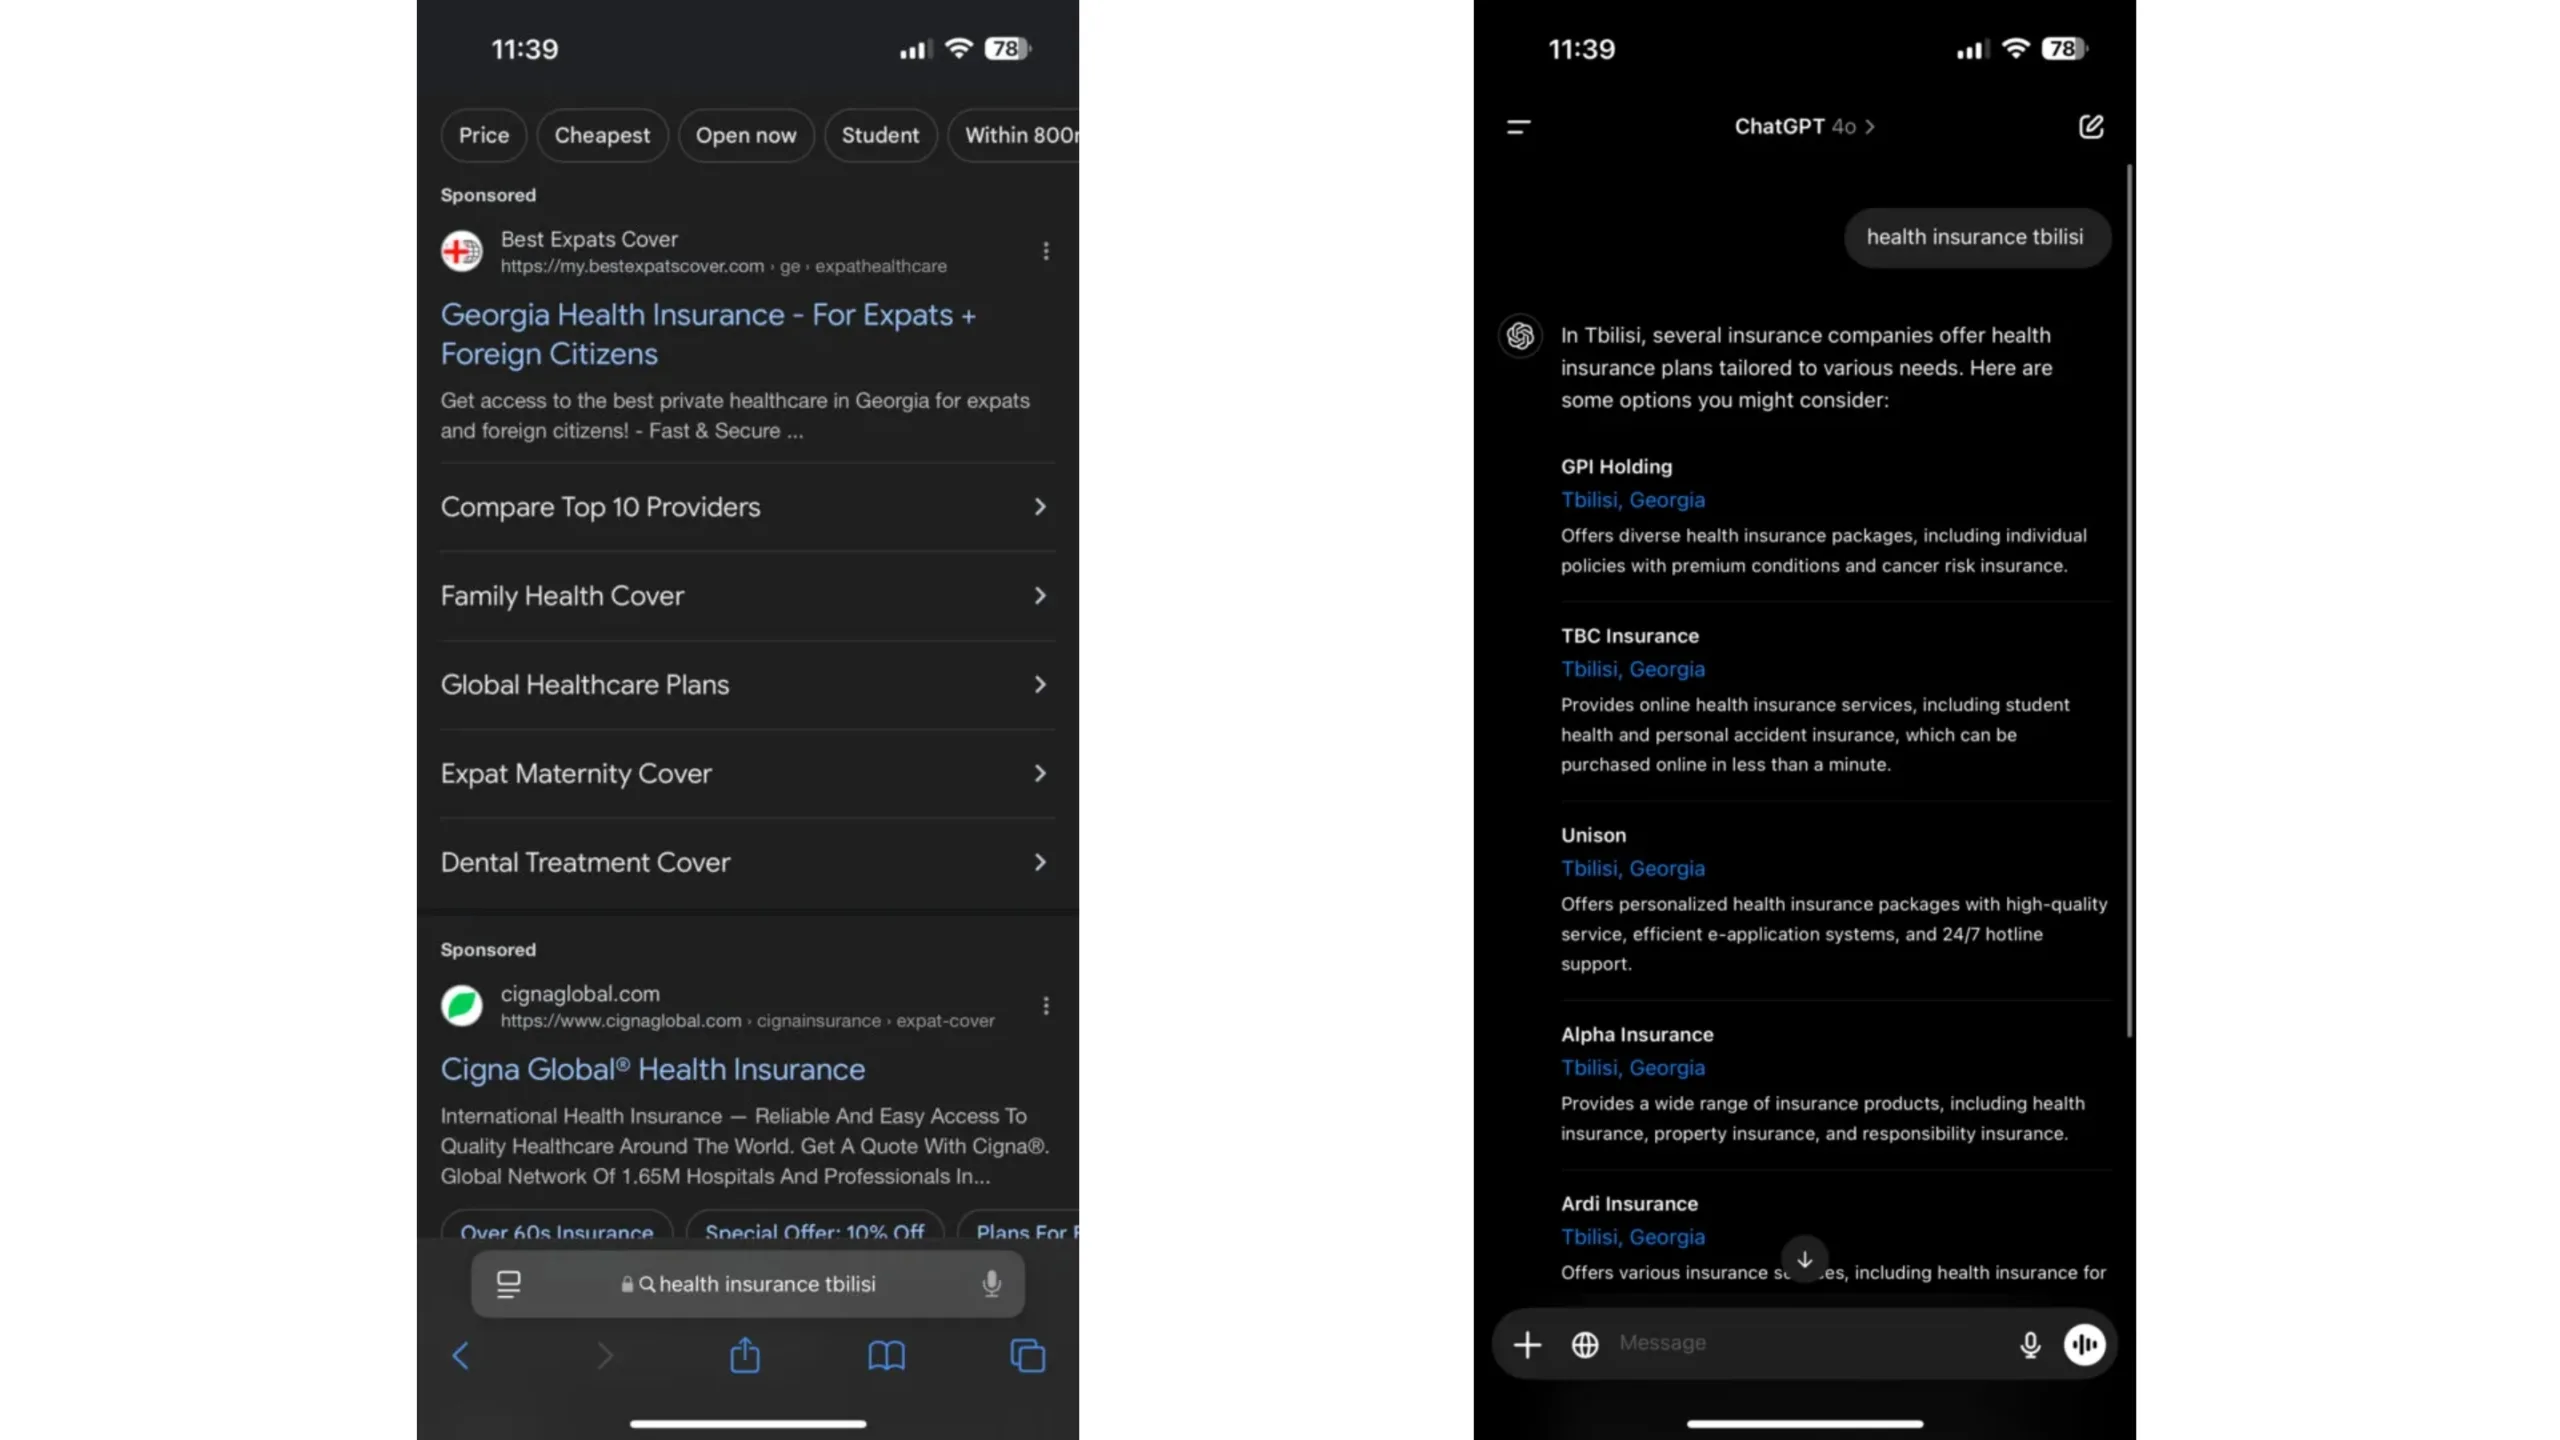Screen dimensions: 2560x1440
Task: Tap the Best Expats Cover favicon
Action: pyautogui.click(x=462, y=251)
